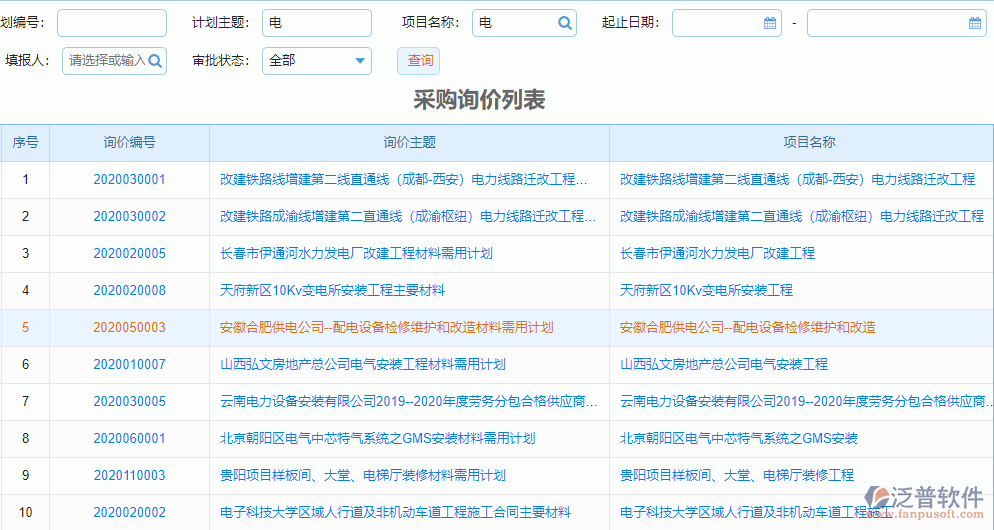Viewport: 994px width, 530px height.
Task: Open inquiry number 2020010007
Action: point(129,365)
